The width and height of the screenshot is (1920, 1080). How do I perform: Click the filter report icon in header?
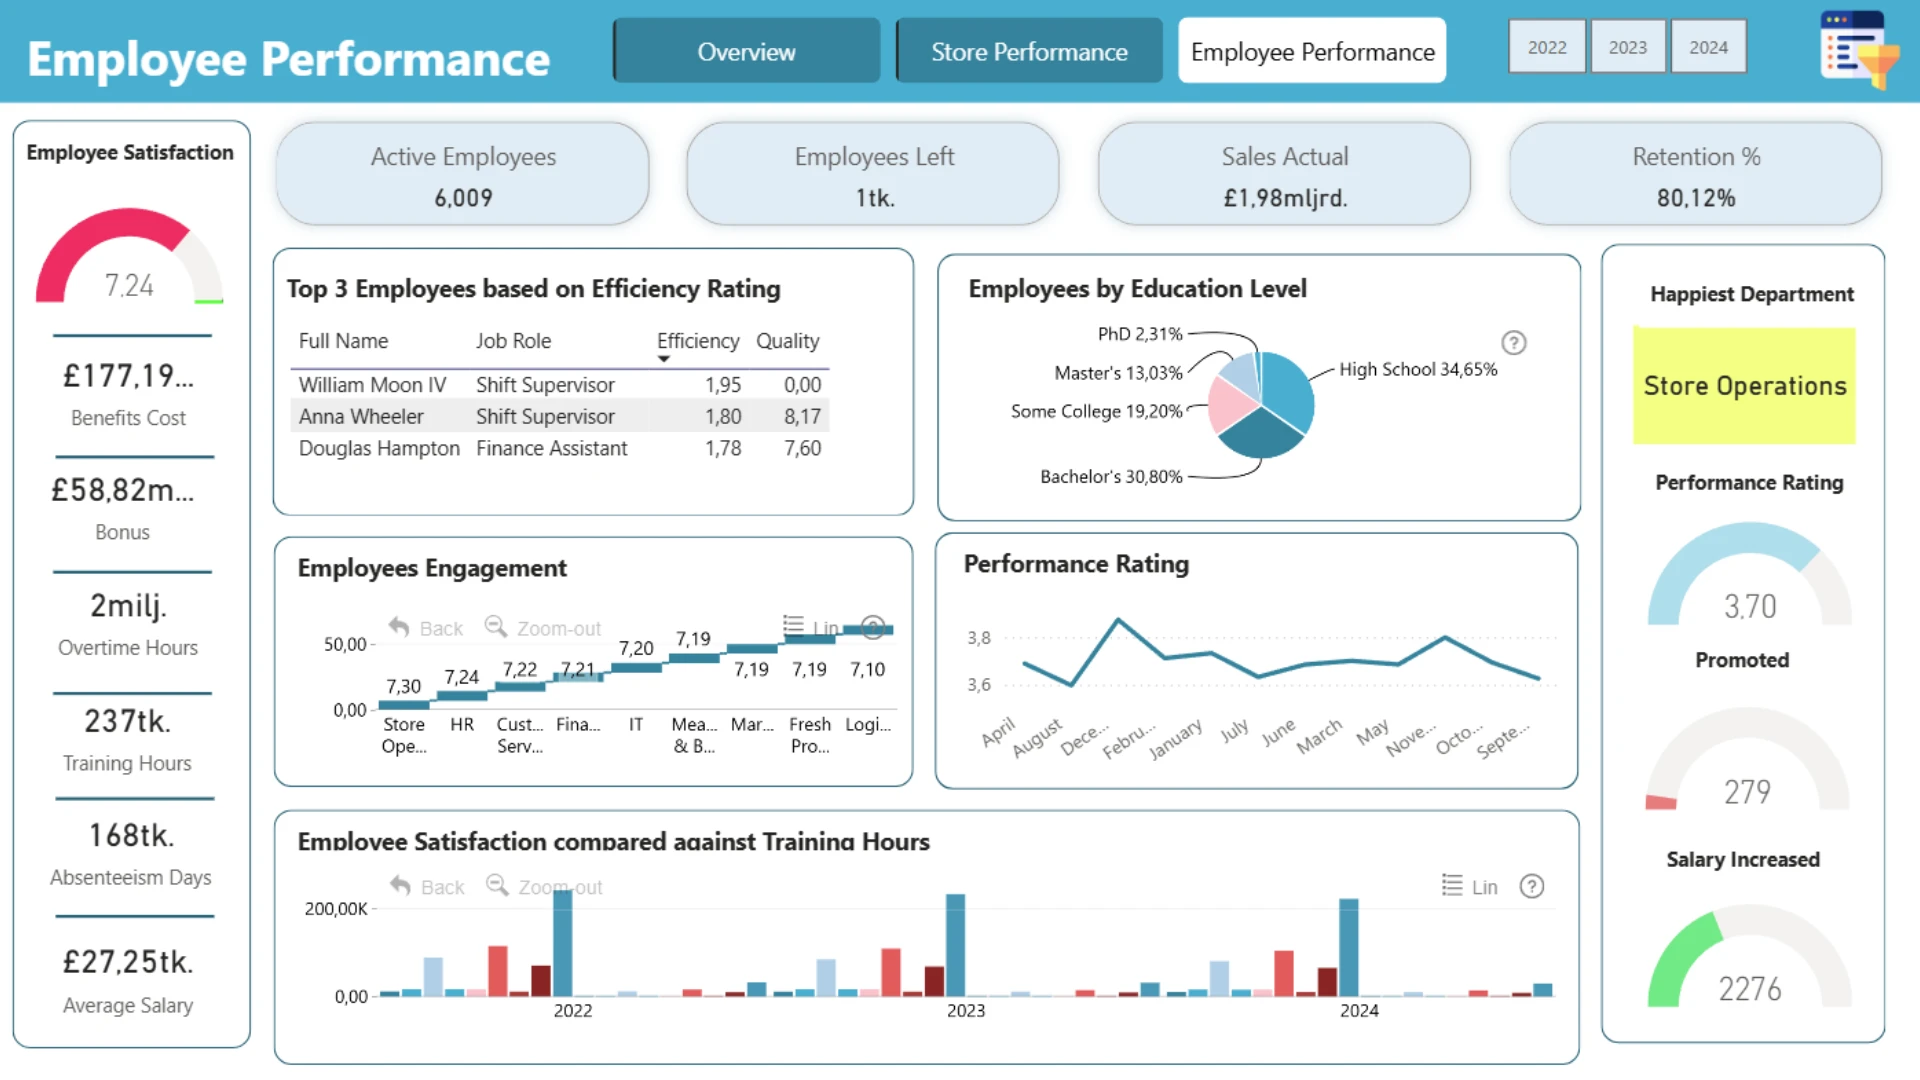[x=1856, y=50]
